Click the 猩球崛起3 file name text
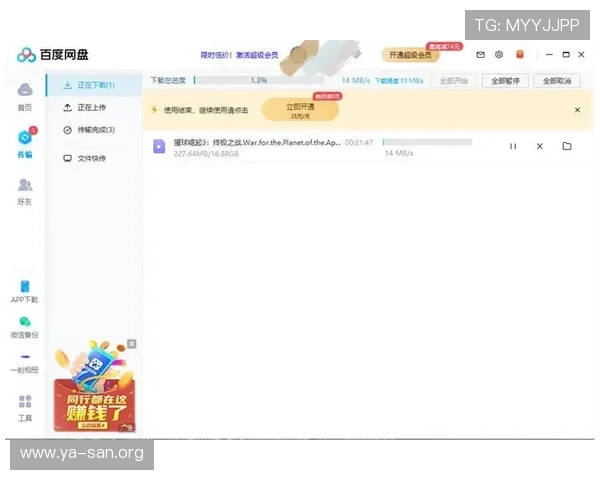The image size is (600, 480). [x=257, y=142]
